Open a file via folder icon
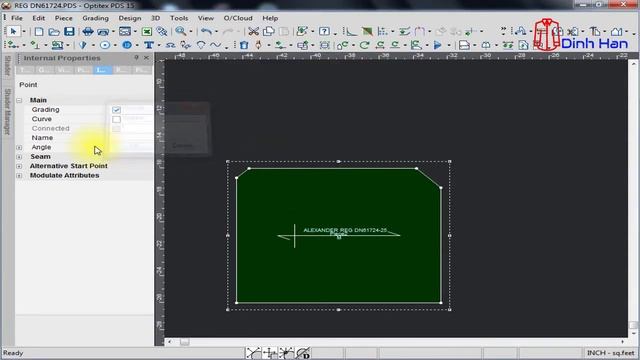This screenshot has height=360, width=640. click(54, 31)
